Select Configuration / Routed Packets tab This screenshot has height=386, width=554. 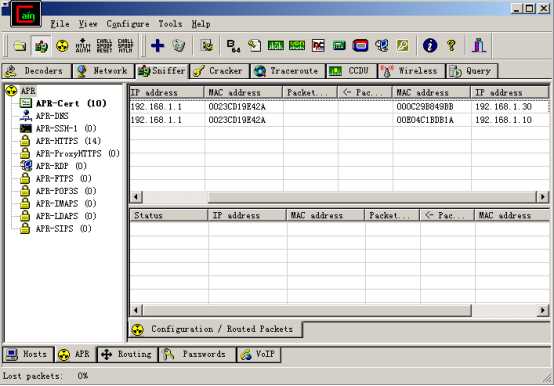tap(215, 329)
